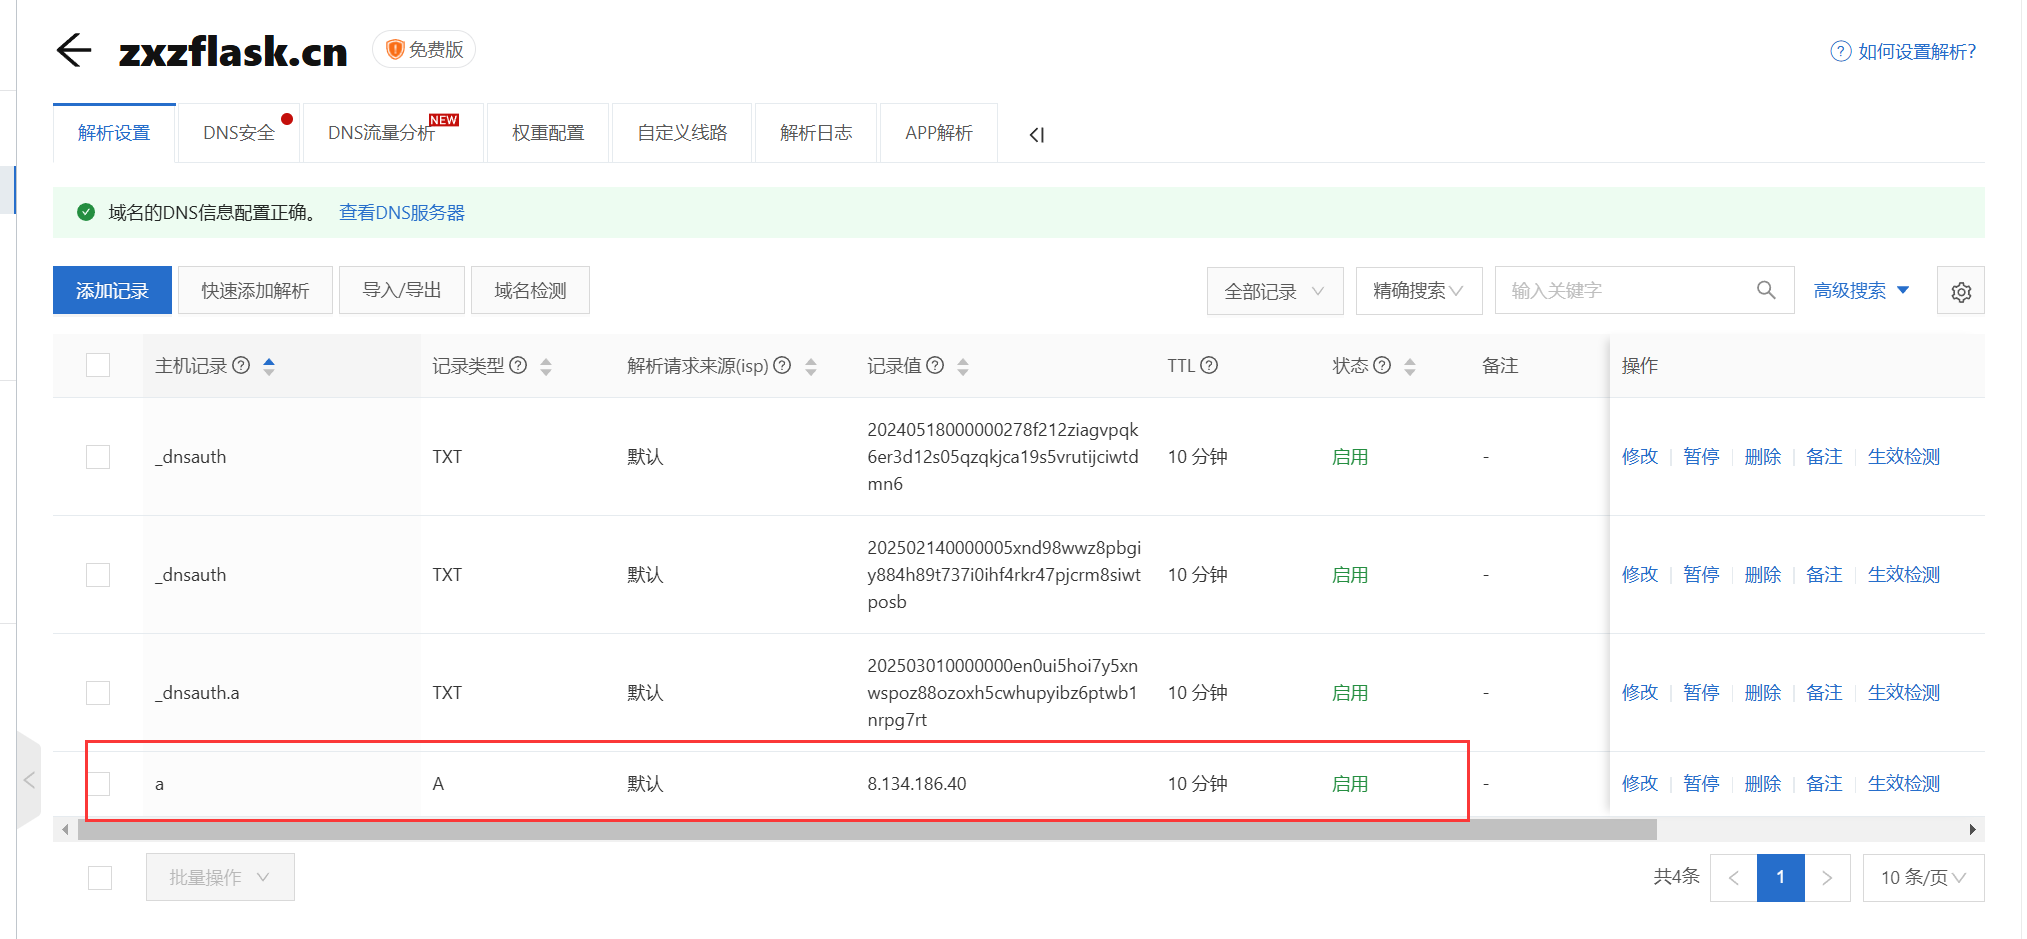
Task: Click help icon beside TTL header
Action: point(1209,366)
